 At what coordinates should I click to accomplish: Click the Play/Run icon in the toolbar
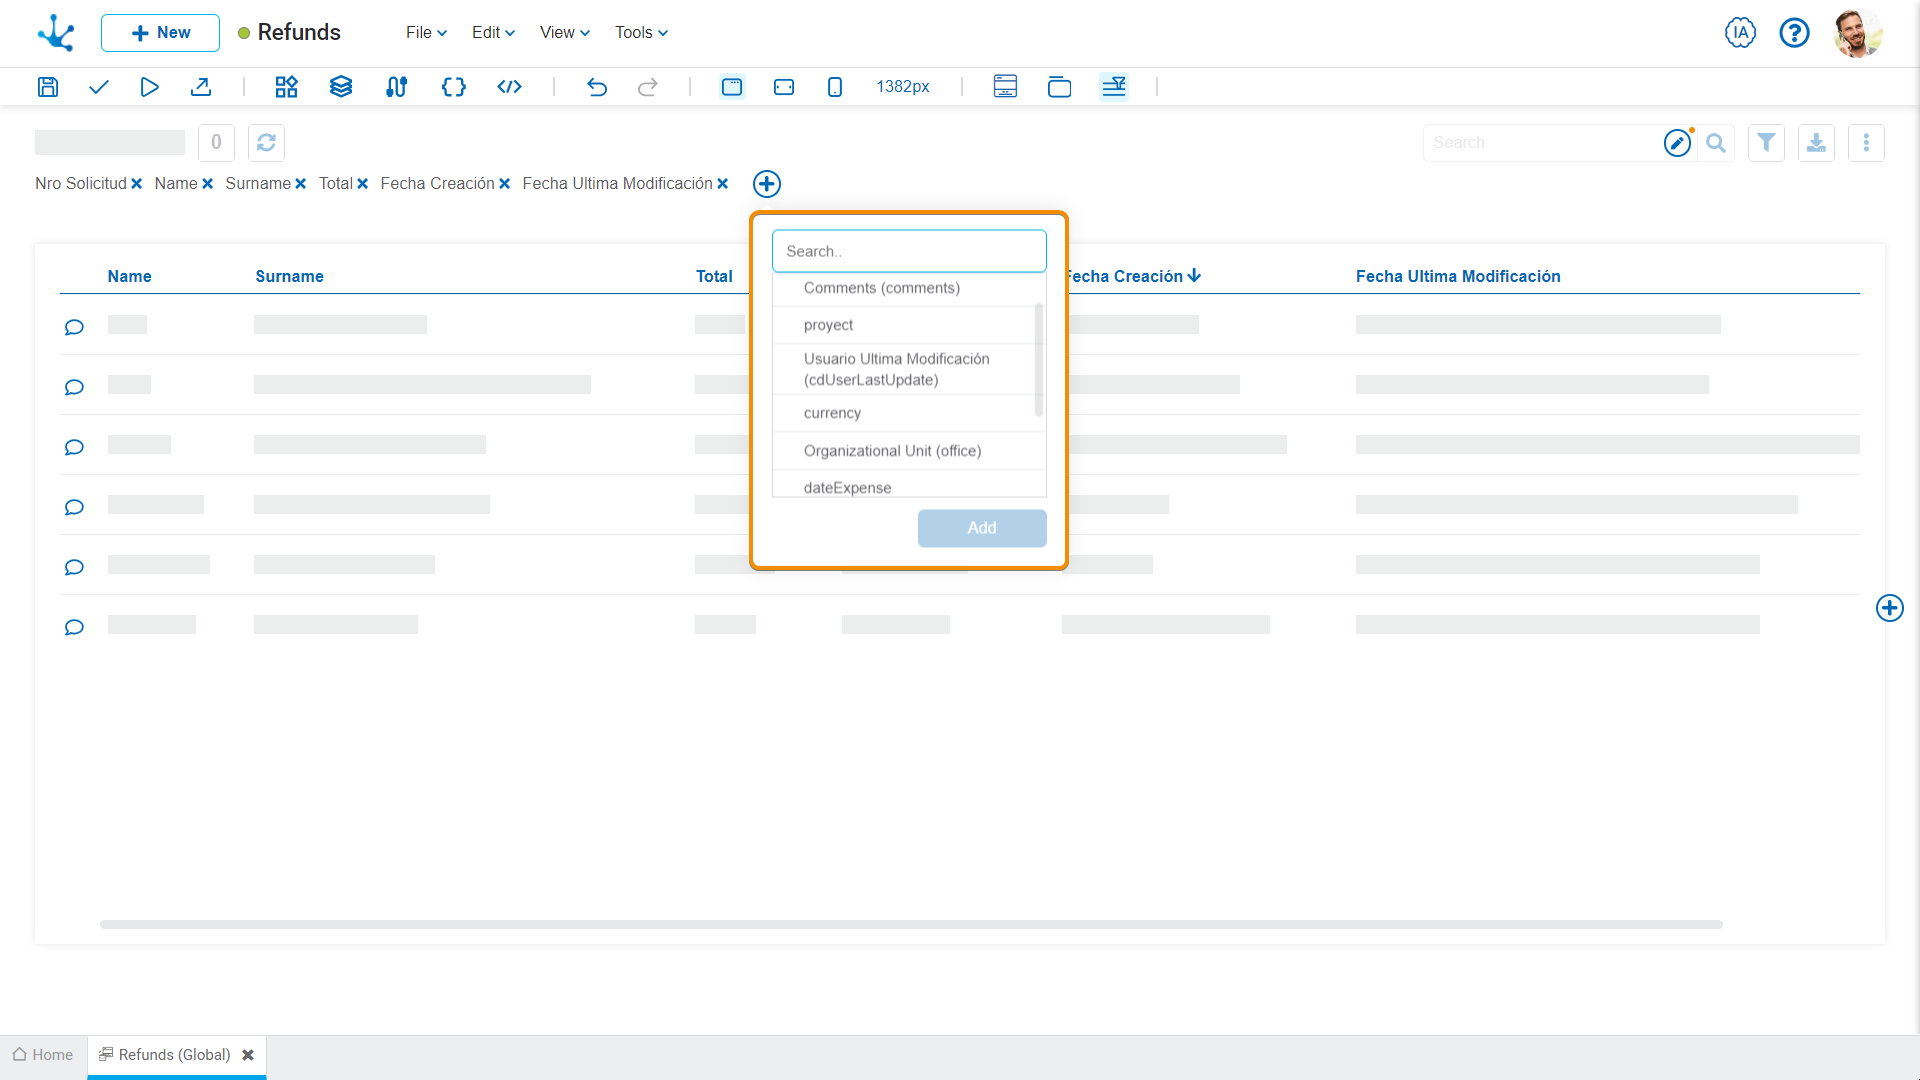(x=149, y=87)
